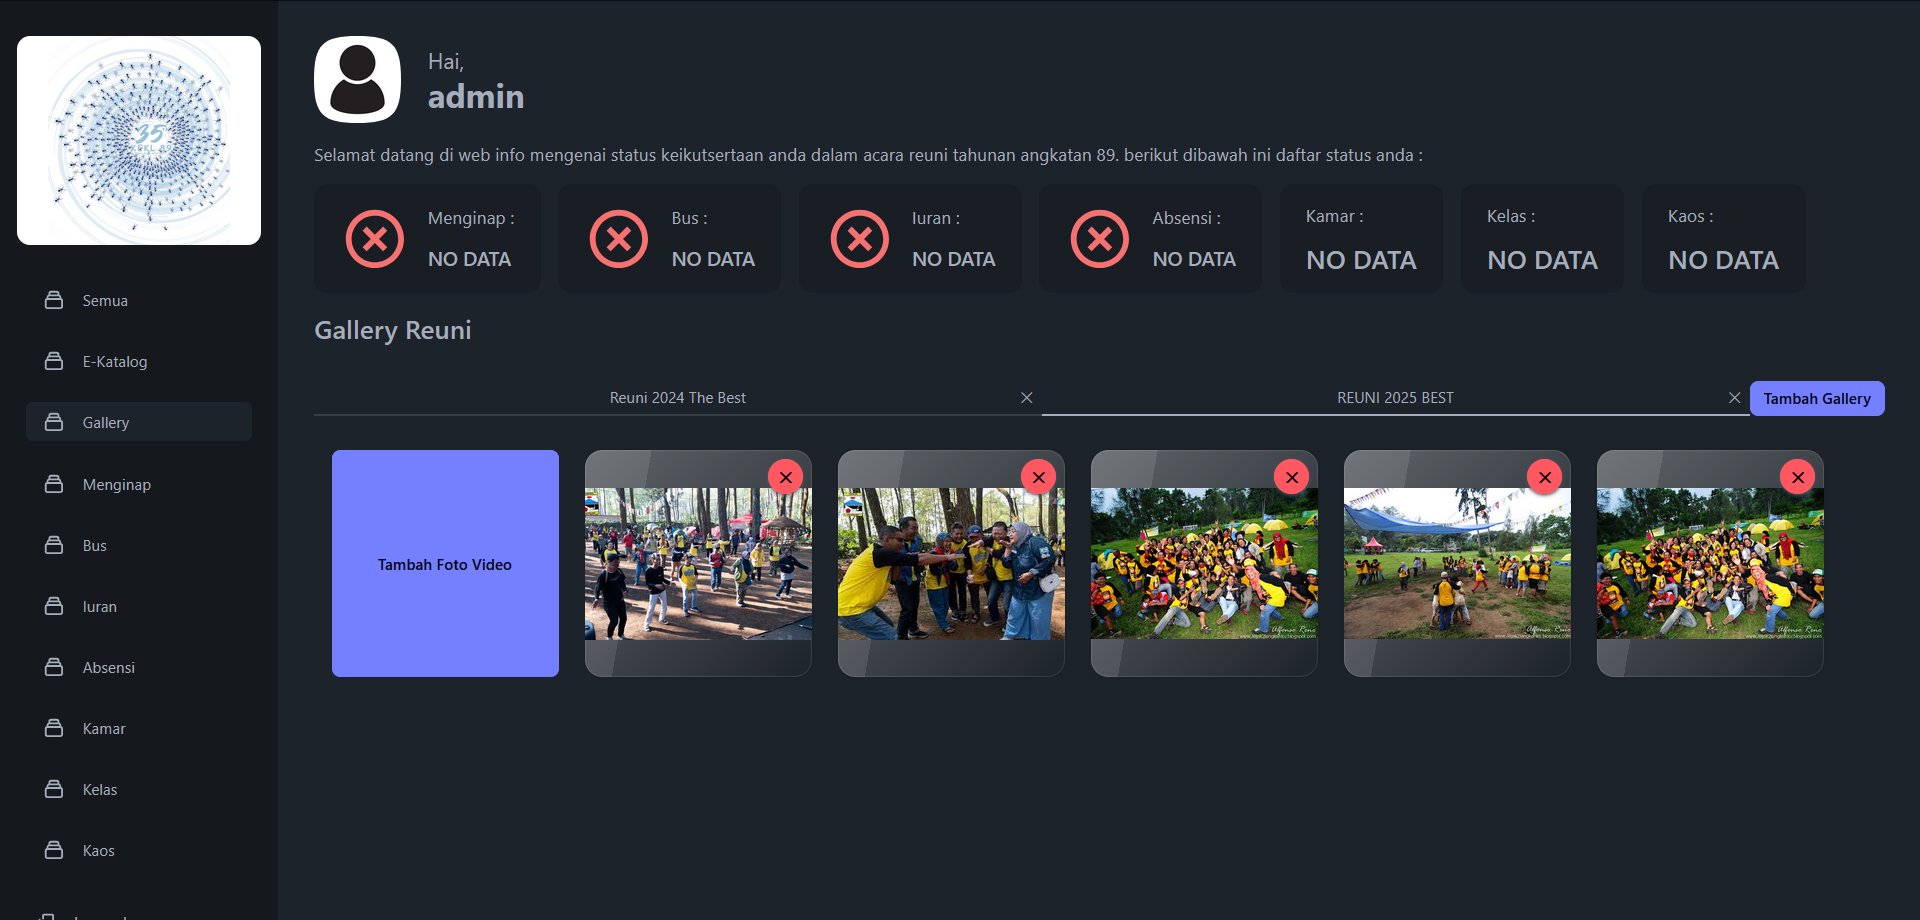Image resolution: width=1920 pixels, height=920 pixels.
Task: Click the reunion logo image in sidebar
Action: [139, 141]
